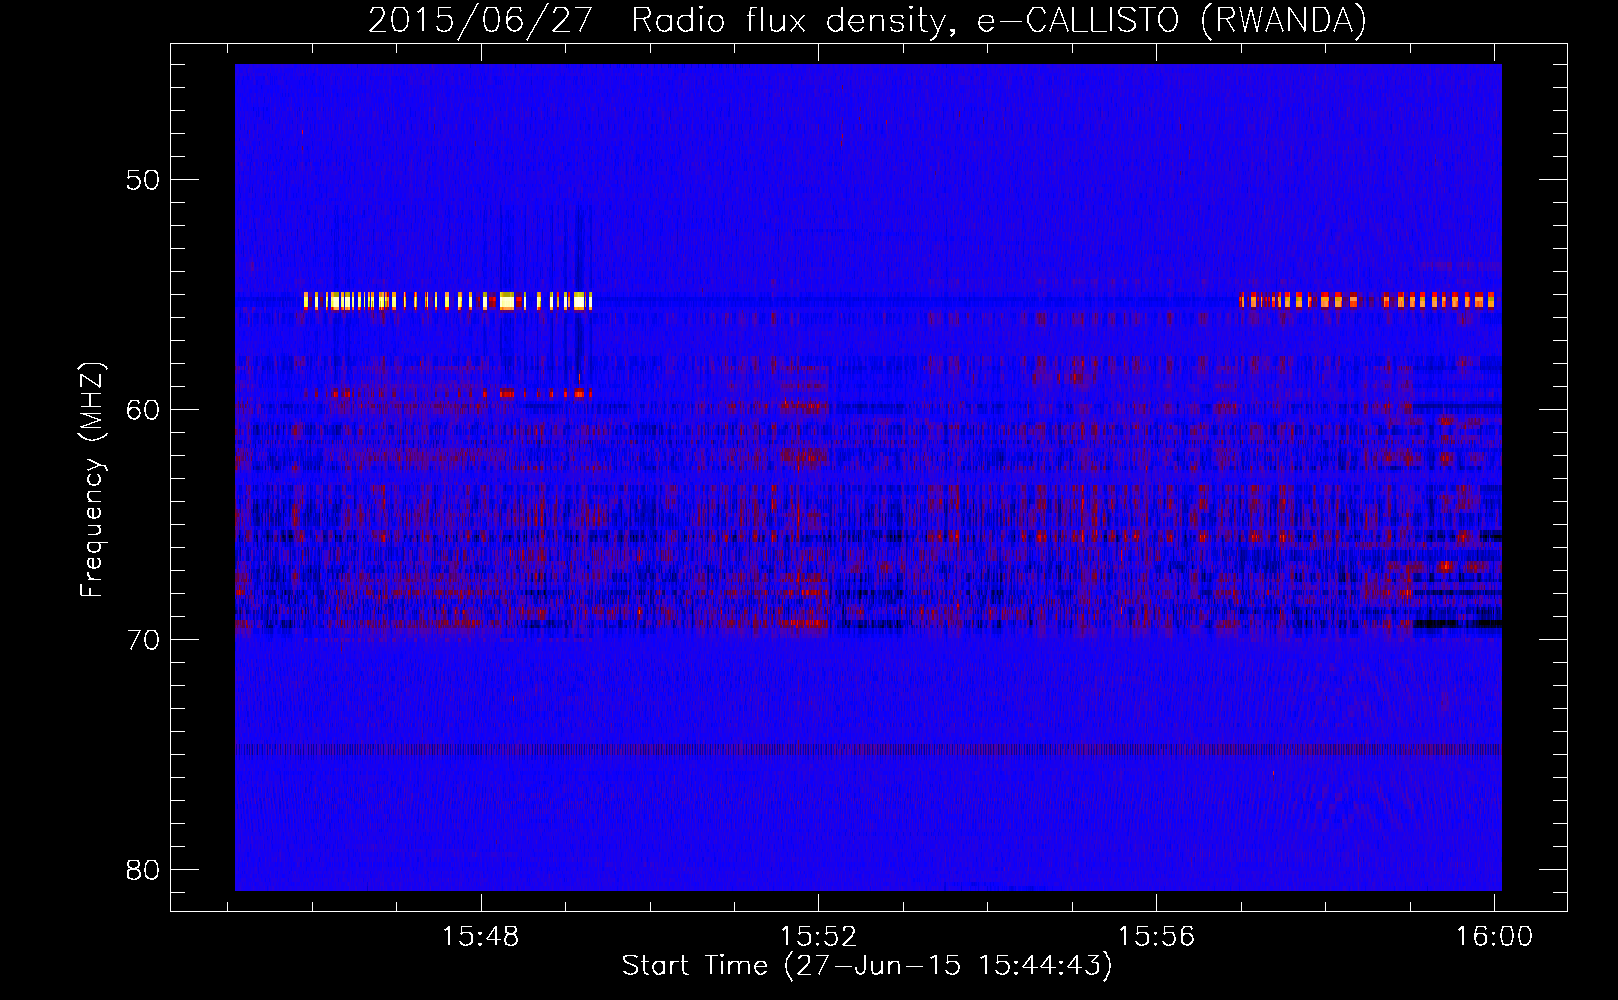Click the frequency tick label '70'
This screenshot has width=1618, height=1000.
(143, 640)
